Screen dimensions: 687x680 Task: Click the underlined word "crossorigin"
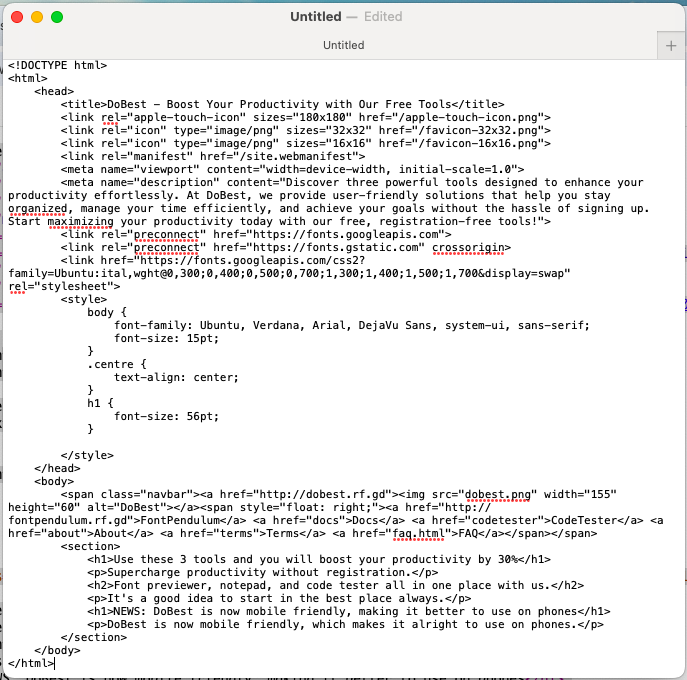click(470, 247)
